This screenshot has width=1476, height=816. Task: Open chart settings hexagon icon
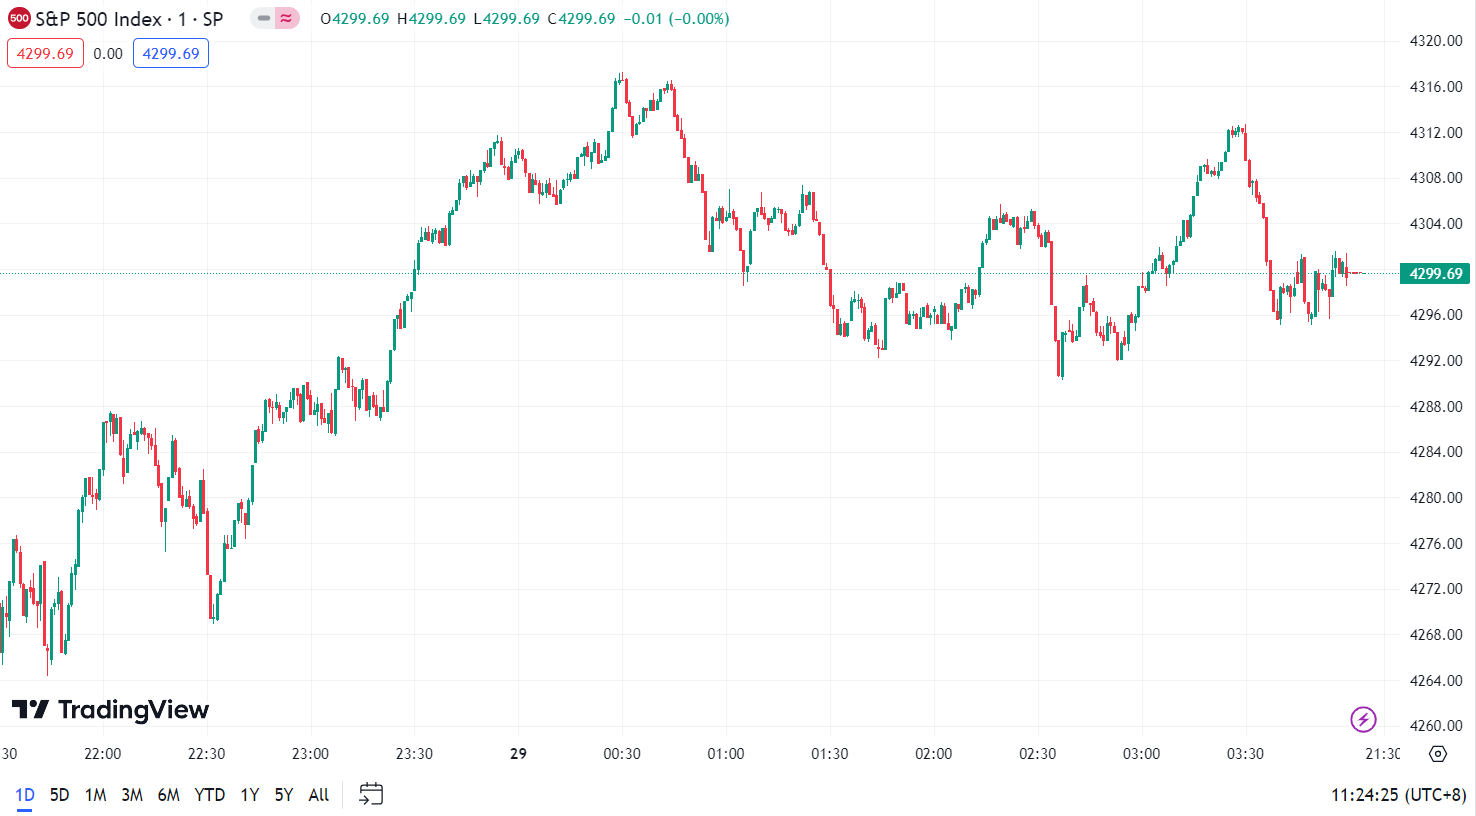1438,754
